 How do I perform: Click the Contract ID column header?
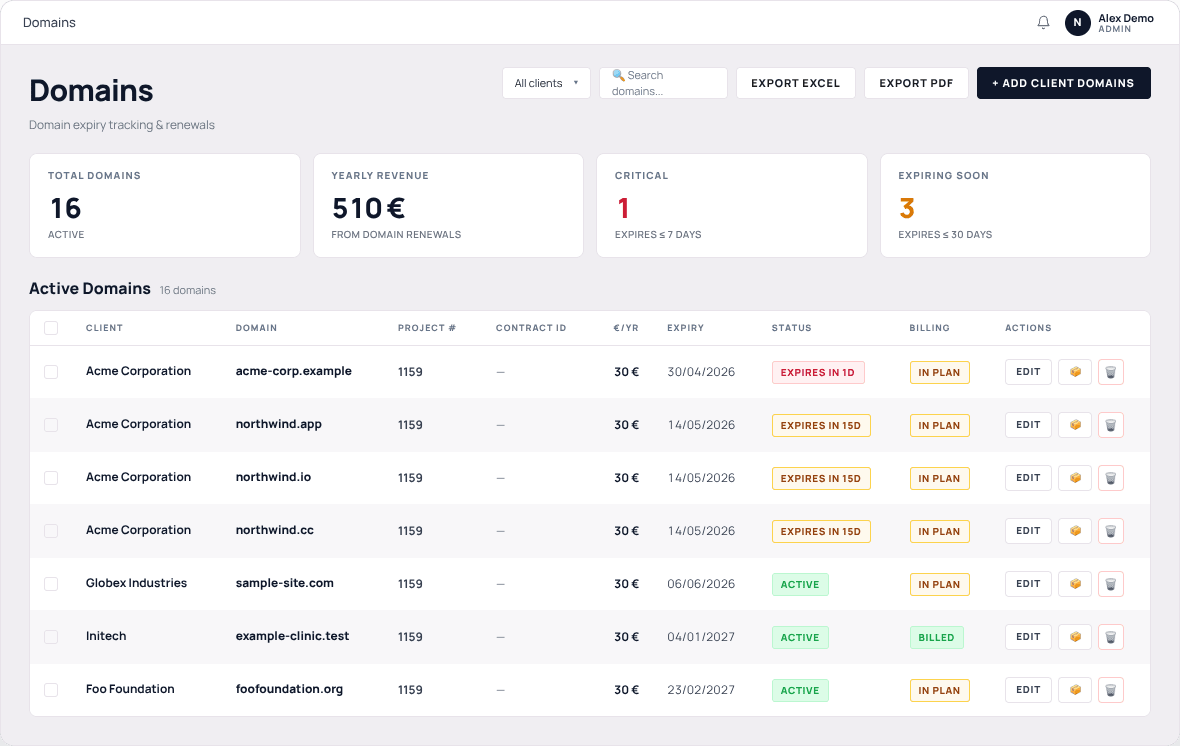[x=531, y=328]
